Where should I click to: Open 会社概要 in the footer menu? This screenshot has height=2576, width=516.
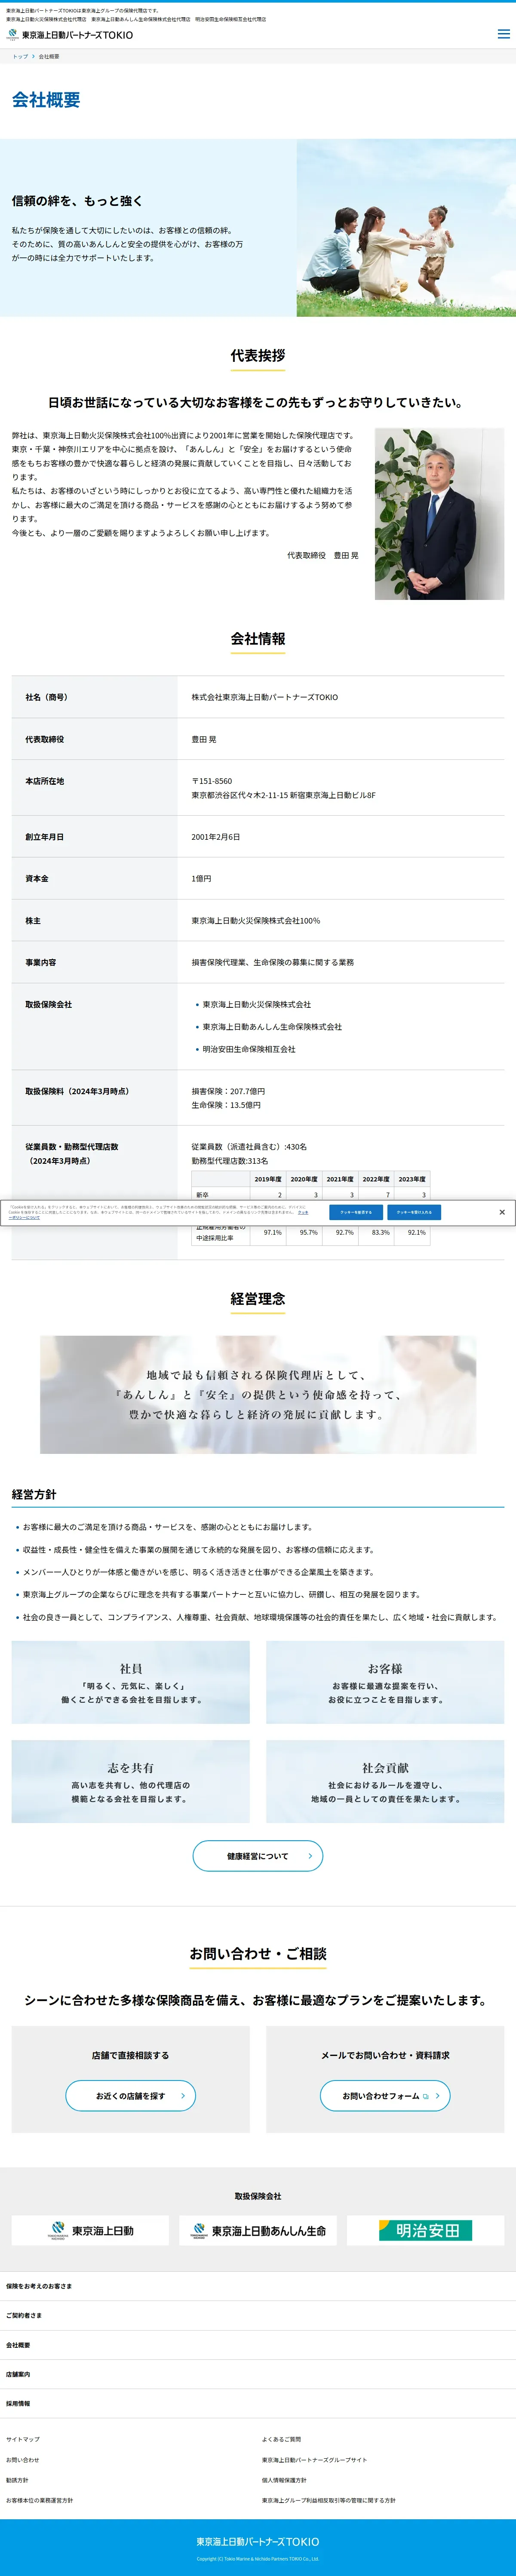click(x=258, y=2345)
